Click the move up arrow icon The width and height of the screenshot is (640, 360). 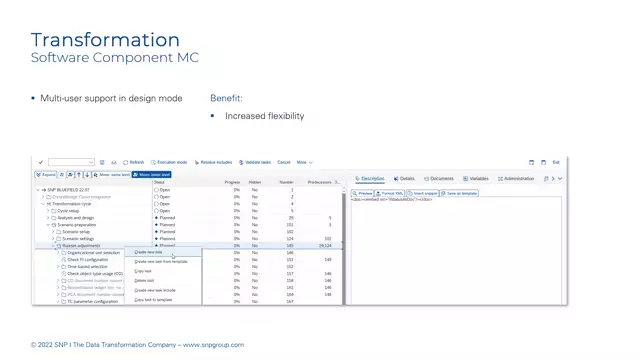point(79,175)
